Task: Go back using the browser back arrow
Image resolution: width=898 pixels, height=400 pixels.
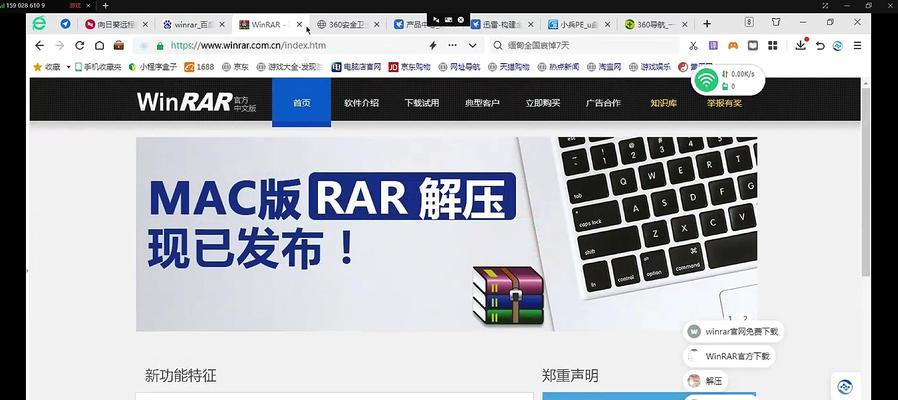Action: tap(39, 45)
